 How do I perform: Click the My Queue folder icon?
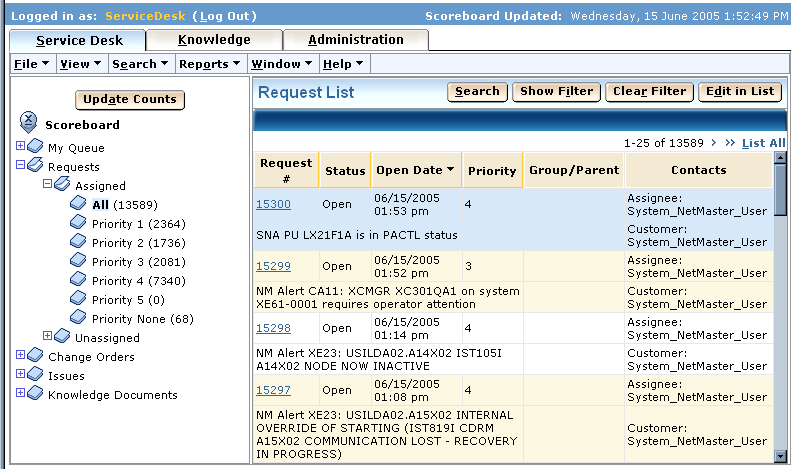36,147
